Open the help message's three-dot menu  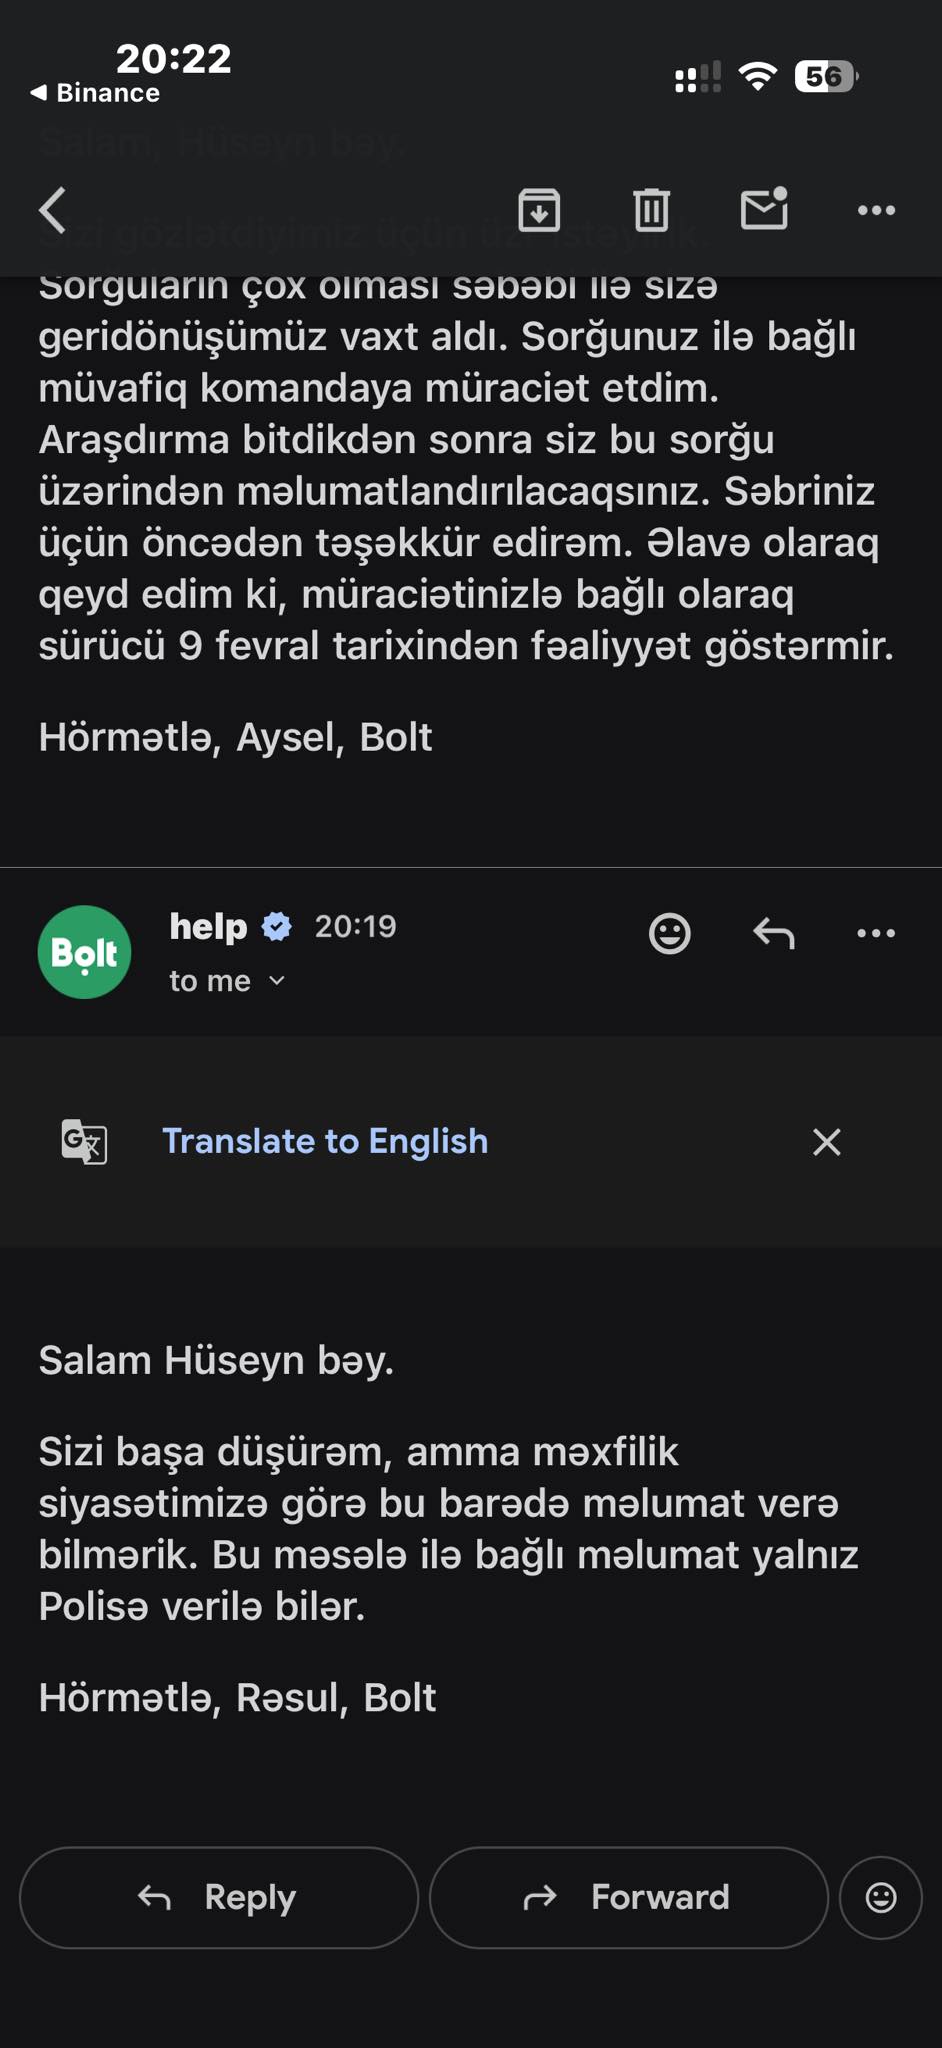pos(876,933)
